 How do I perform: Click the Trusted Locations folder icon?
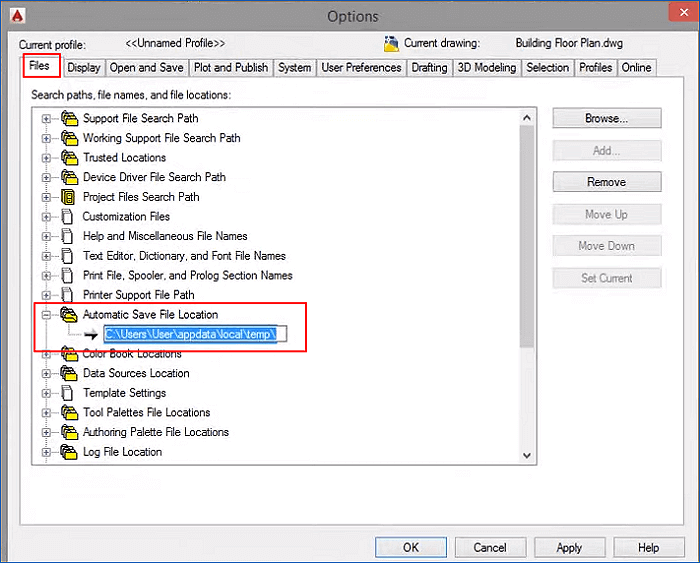coord(68,157)
